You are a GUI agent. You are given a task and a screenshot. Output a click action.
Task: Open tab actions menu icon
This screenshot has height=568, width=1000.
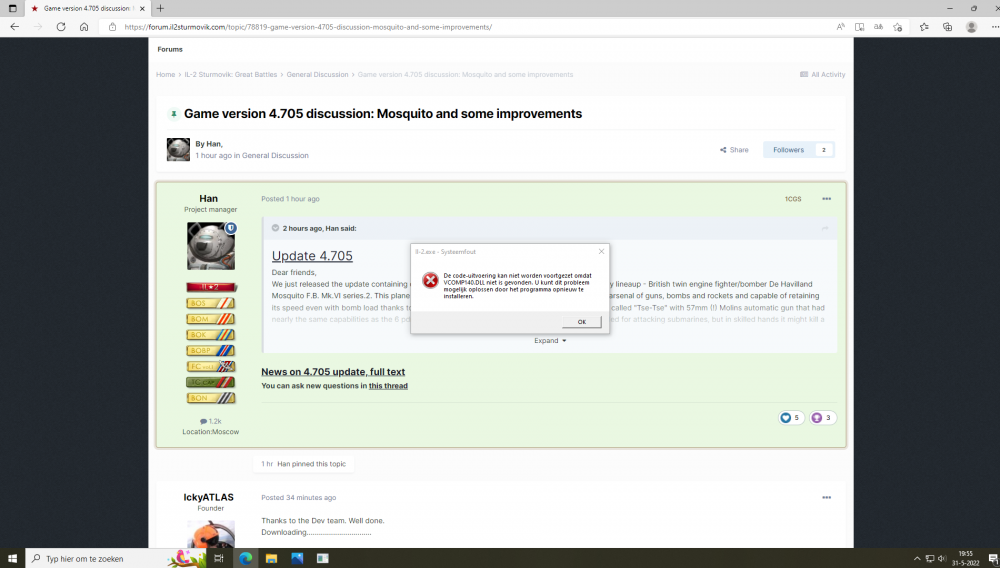(12, 8)
